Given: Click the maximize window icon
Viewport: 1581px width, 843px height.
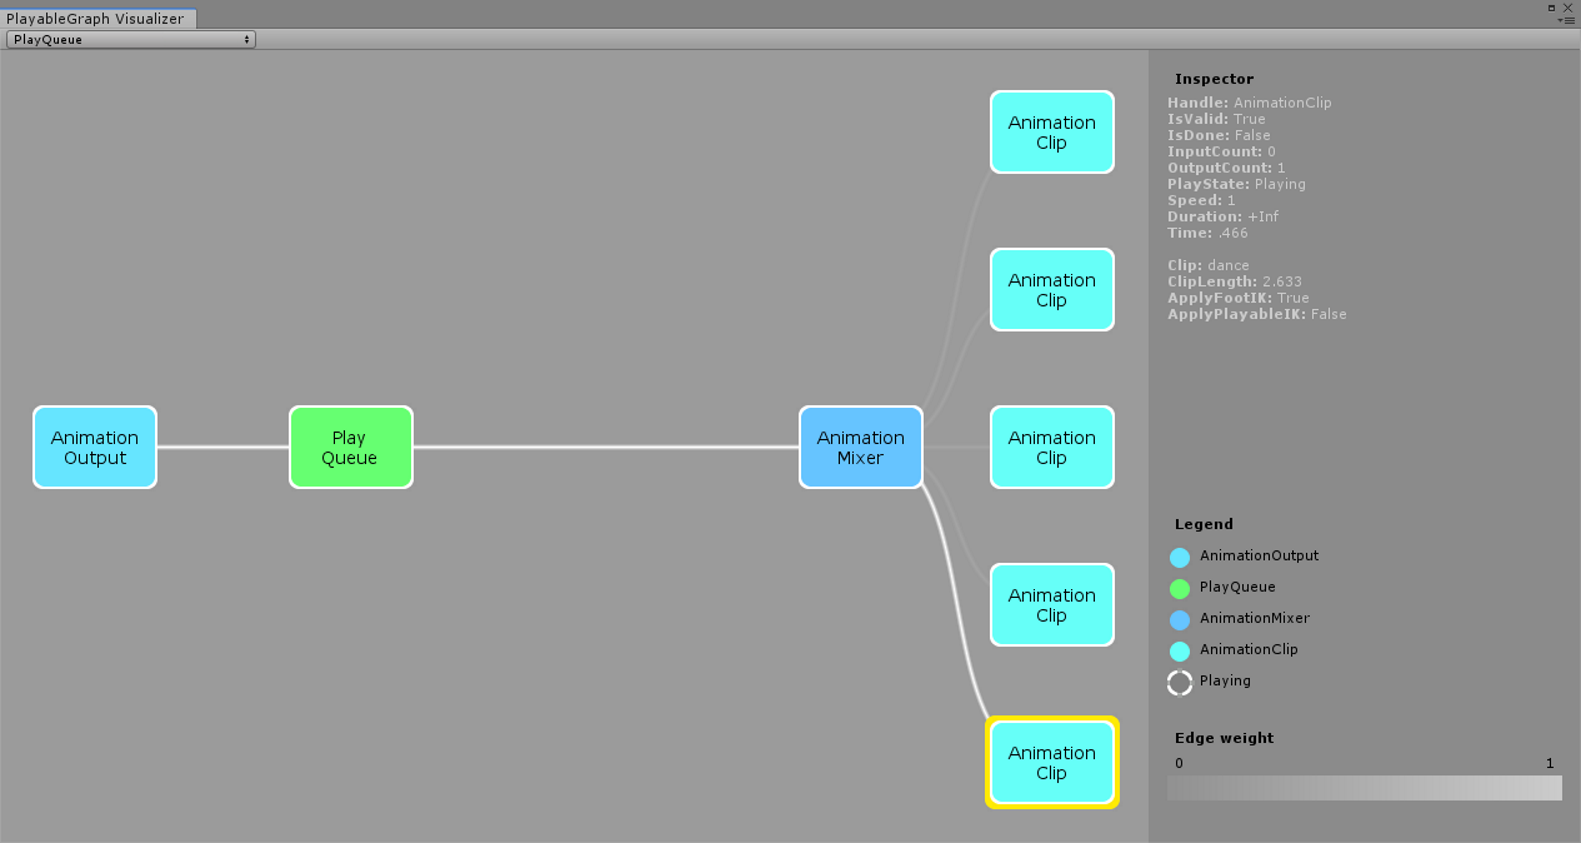Looking at the screenshot, I should [x=1551, y=8].
